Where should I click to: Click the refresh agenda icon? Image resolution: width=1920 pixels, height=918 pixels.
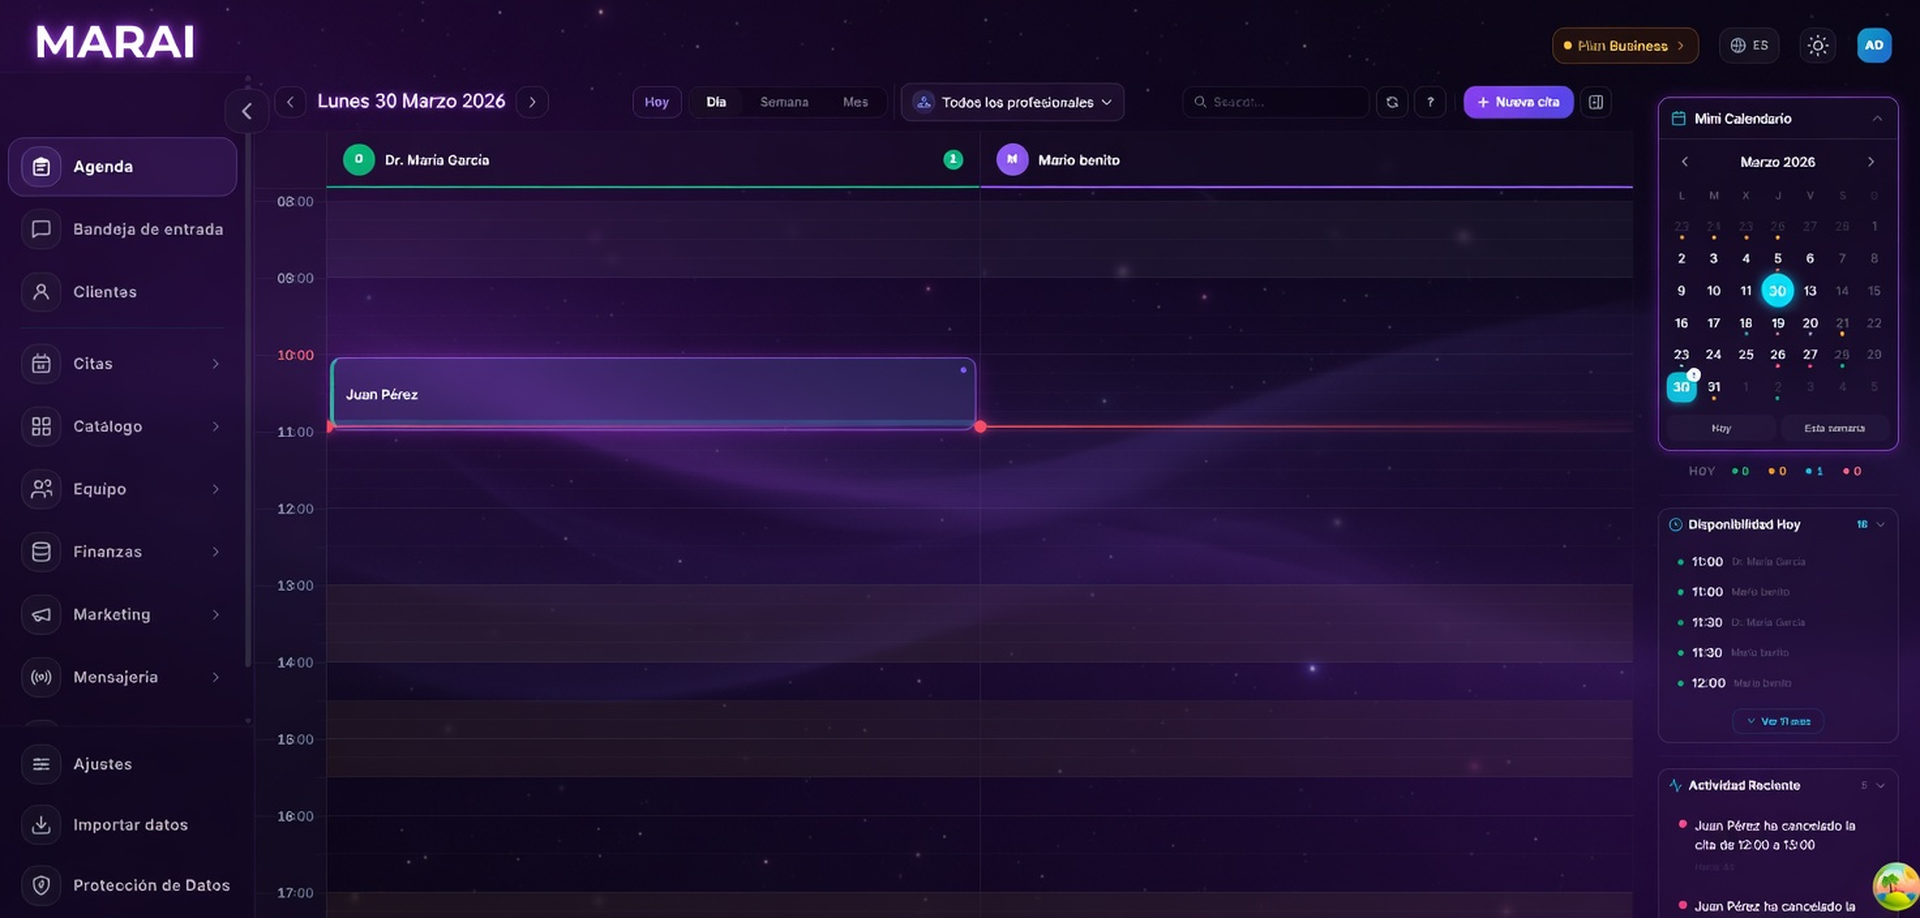coord(1392,102)
